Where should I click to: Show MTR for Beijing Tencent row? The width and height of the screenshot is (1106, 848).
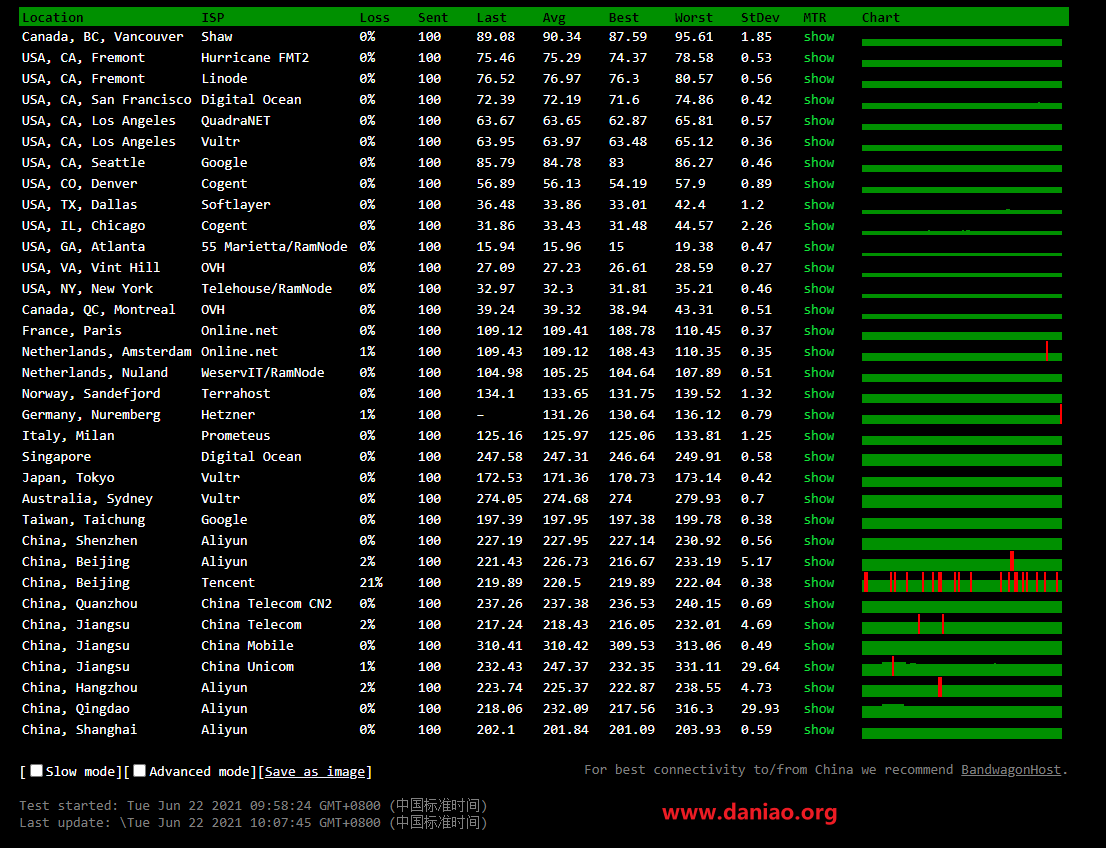819,583
